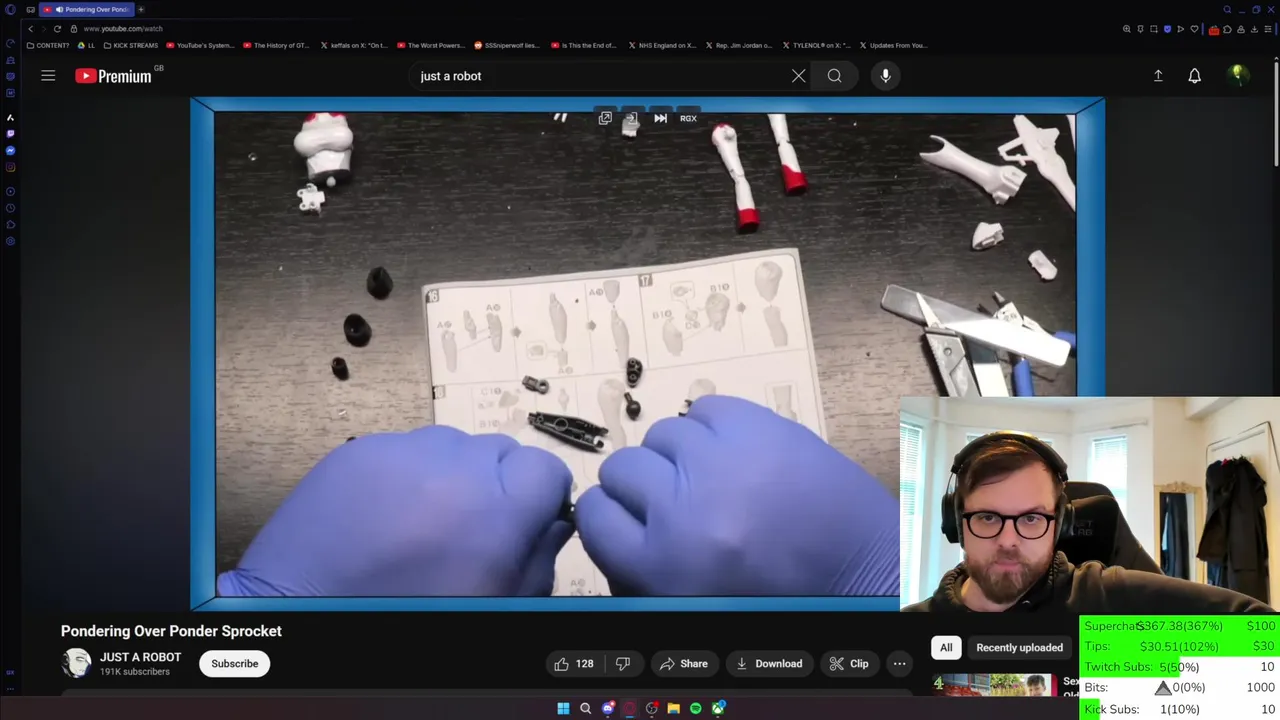Go back with the browser back arrow

pyautogui.click(x=31, y=29)
